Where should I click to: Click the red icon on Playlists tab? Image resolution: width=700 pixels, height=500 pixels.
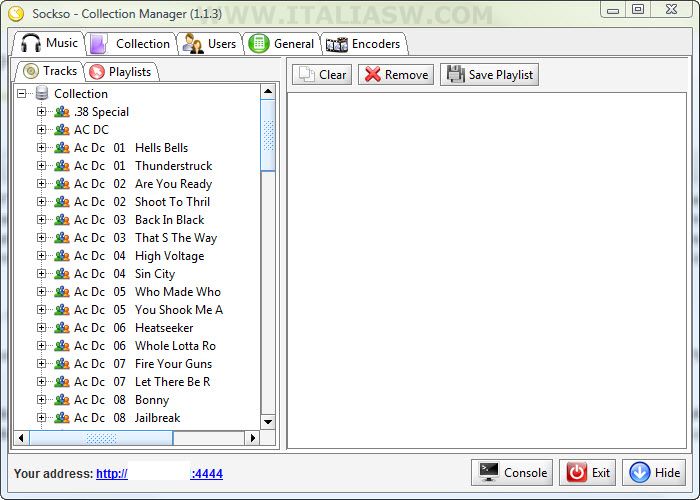pyautogui.click(x=96, y=72)
